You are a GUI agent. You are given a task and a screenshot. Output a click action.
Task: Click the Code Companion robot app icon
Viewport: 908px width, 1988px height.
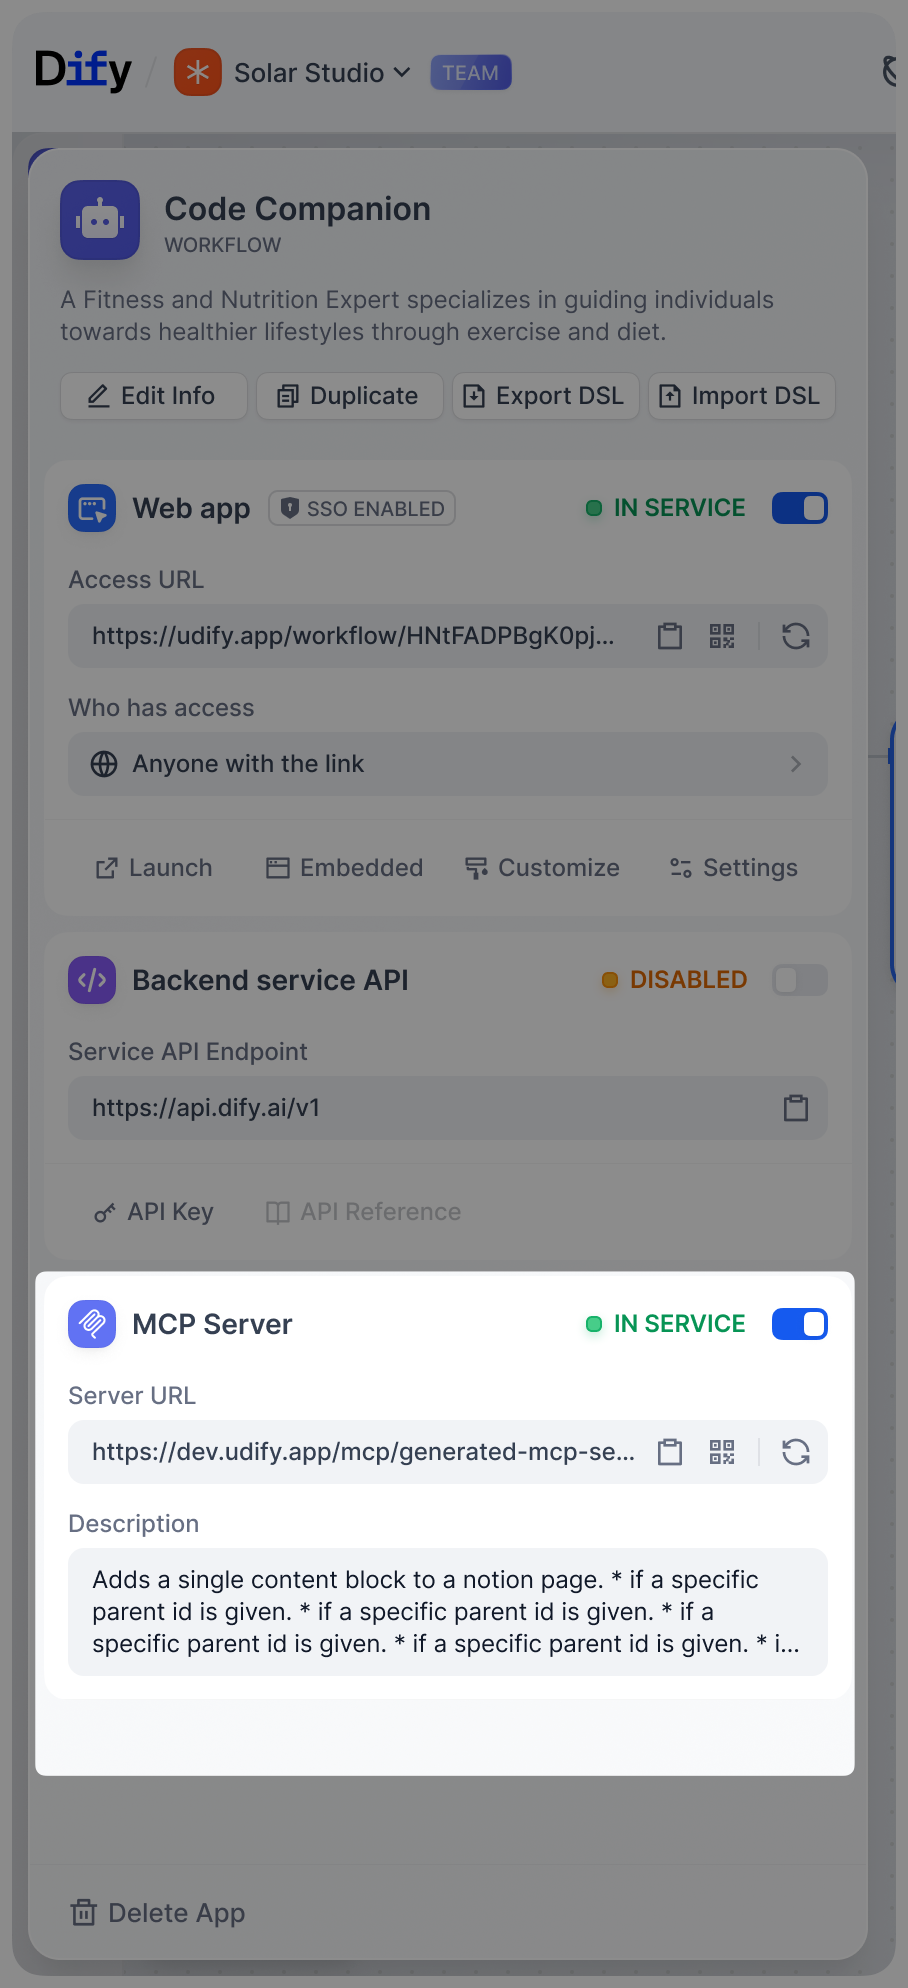(x=99, y=220)
